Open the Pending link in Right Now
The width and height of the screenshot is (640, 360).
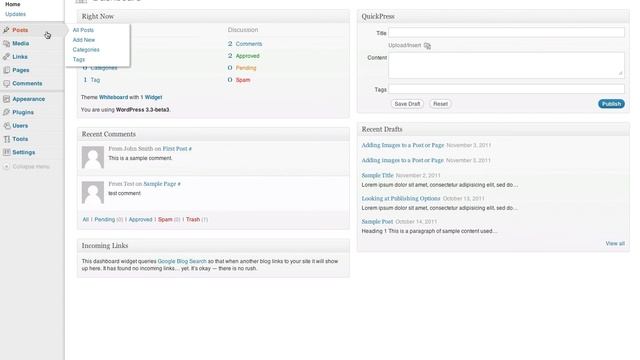(246, 68)
